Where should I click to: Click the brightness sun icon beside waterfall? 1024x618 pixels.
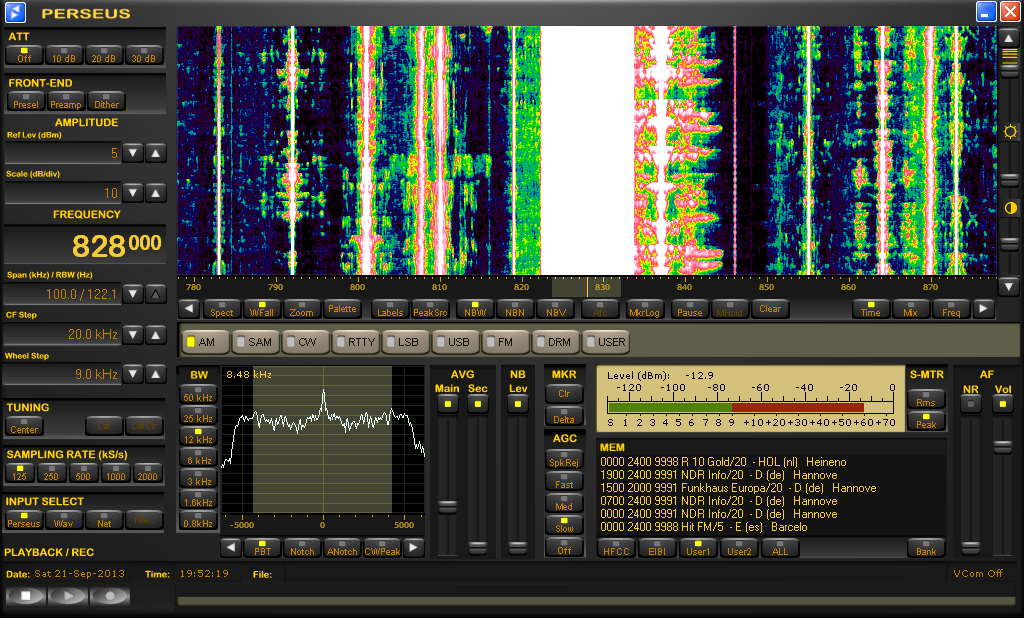pyautogui.click(x=1010, y=131)
